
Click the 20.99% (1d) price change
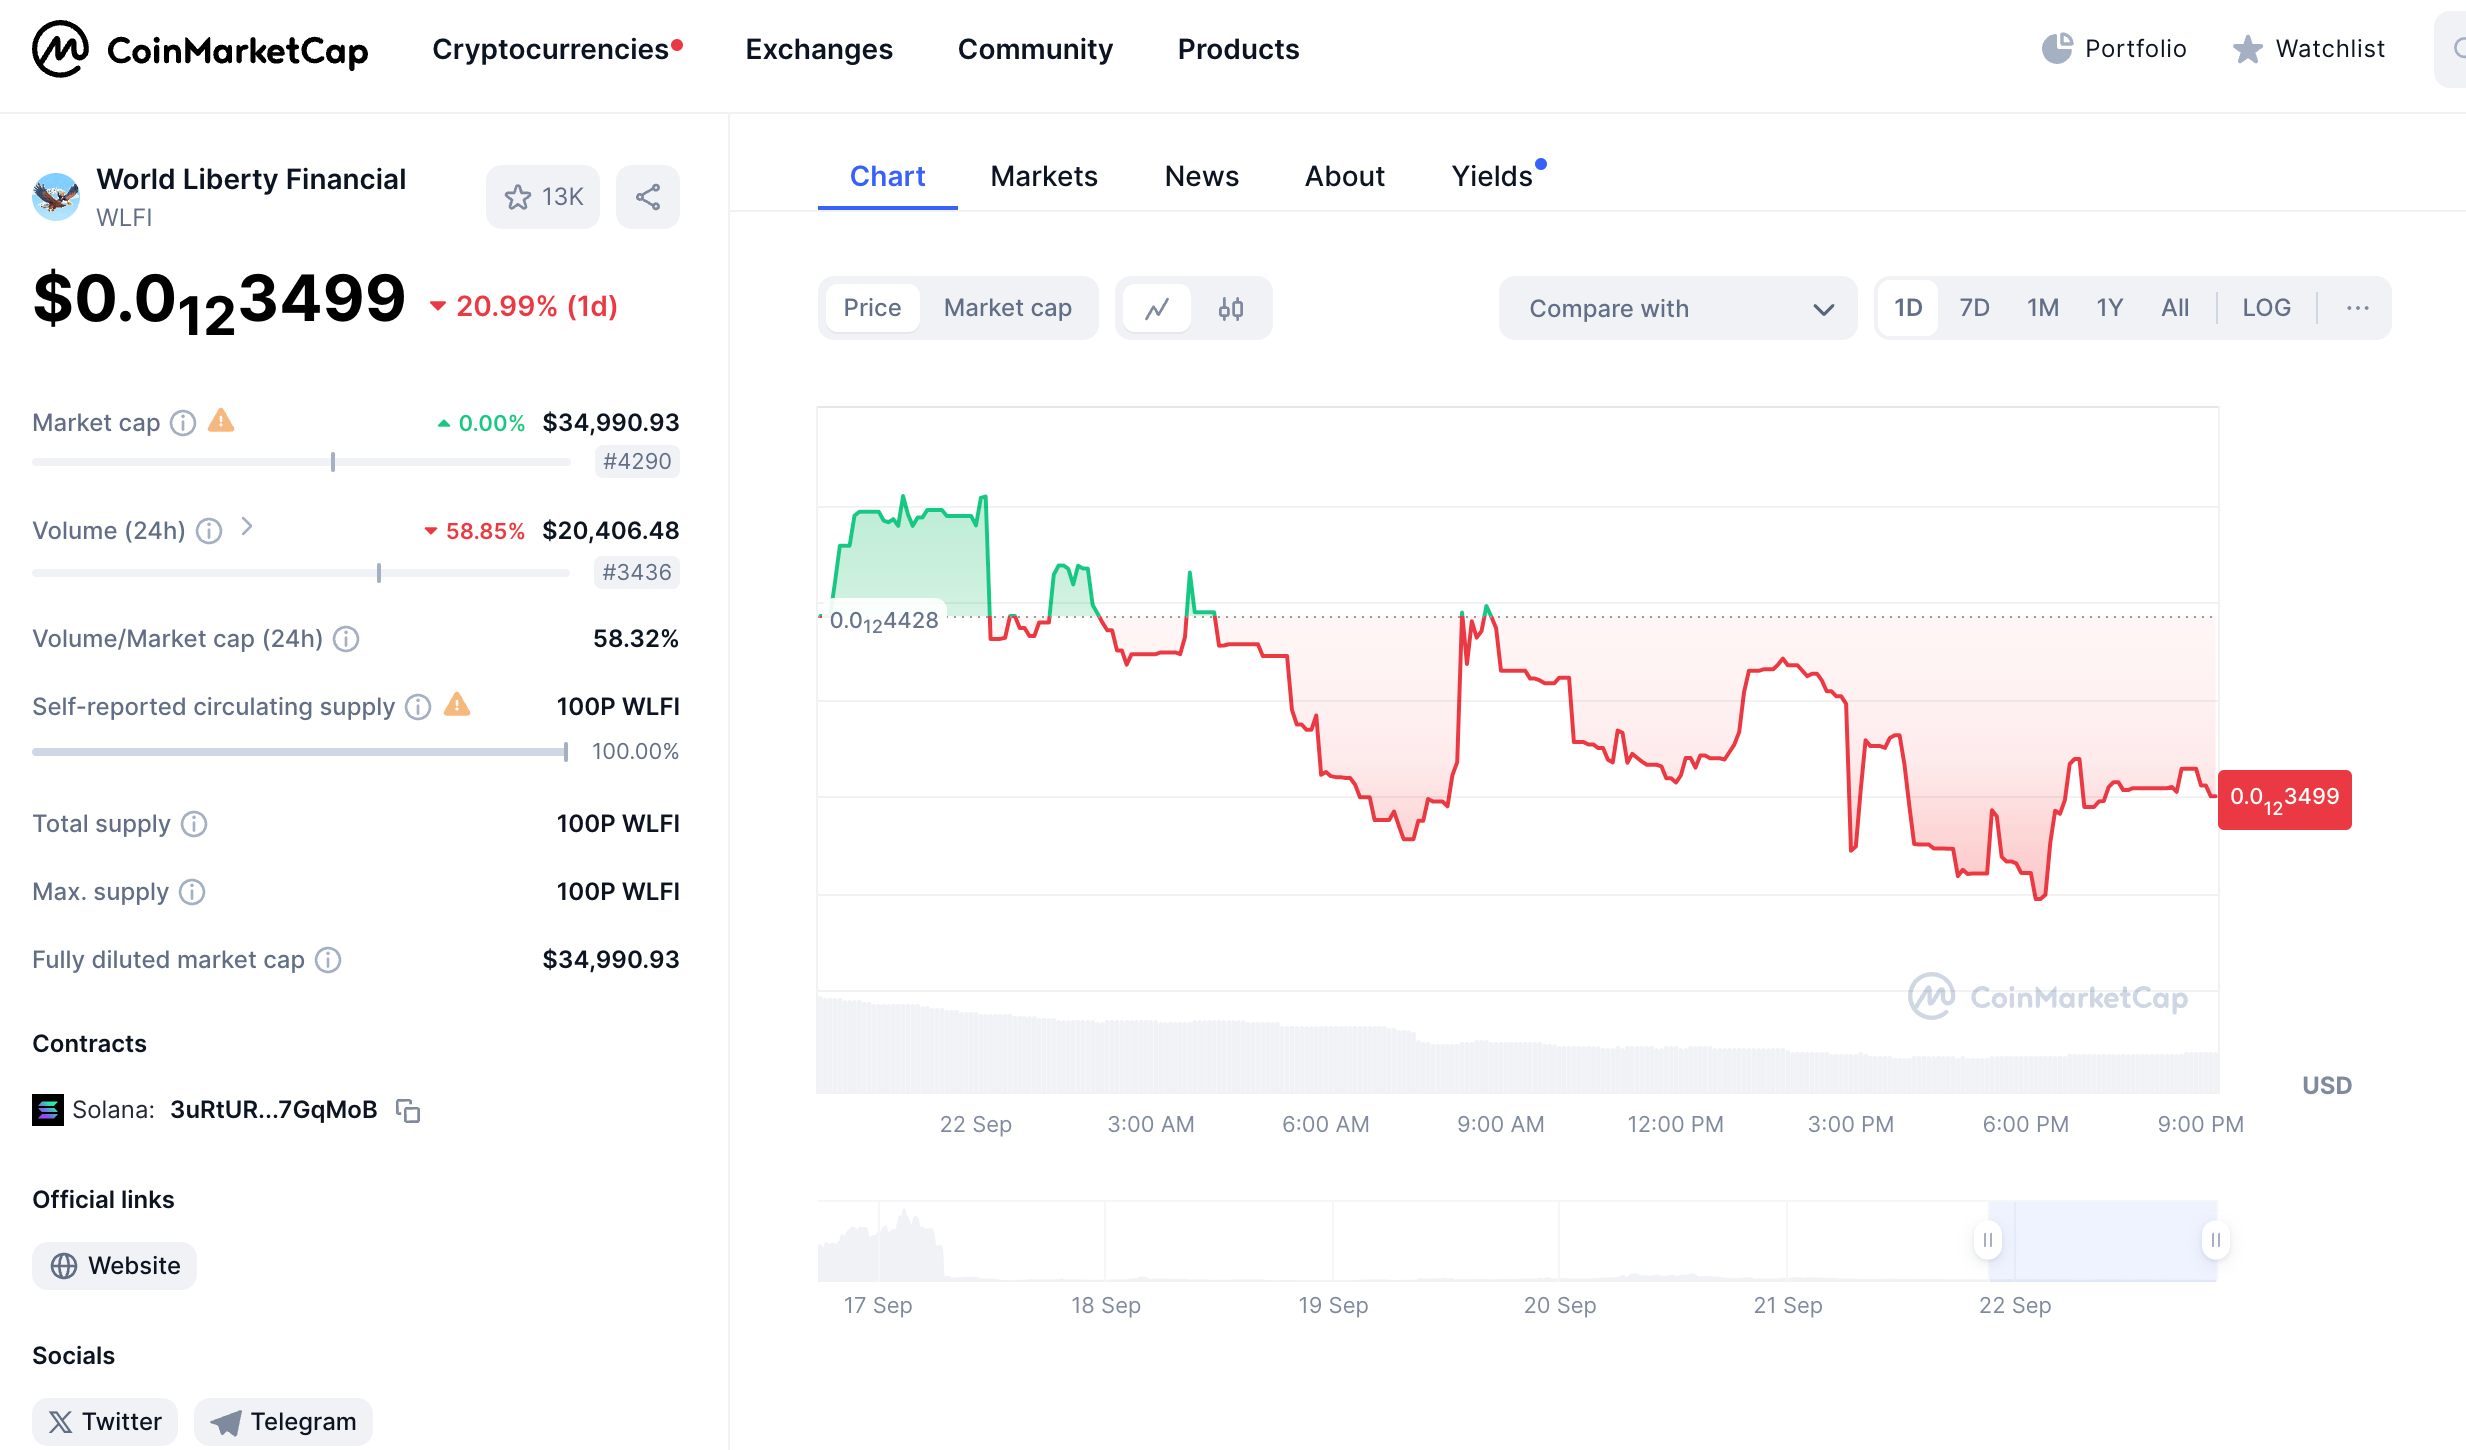point(524,307)
